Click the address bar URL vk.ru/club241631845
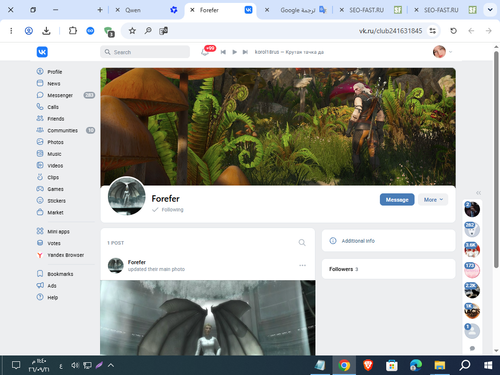 pos(390,31)
